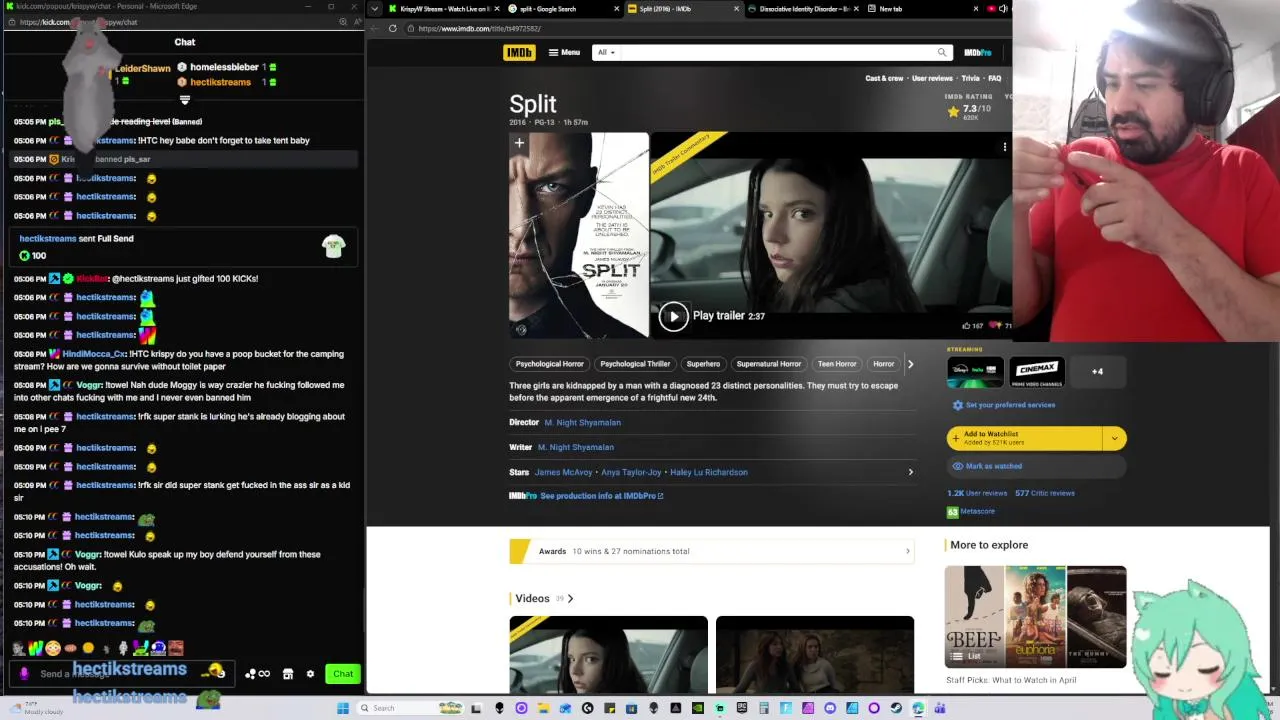
Task: Open director M. Night Shyamalan link
Action: click(582, 422)
